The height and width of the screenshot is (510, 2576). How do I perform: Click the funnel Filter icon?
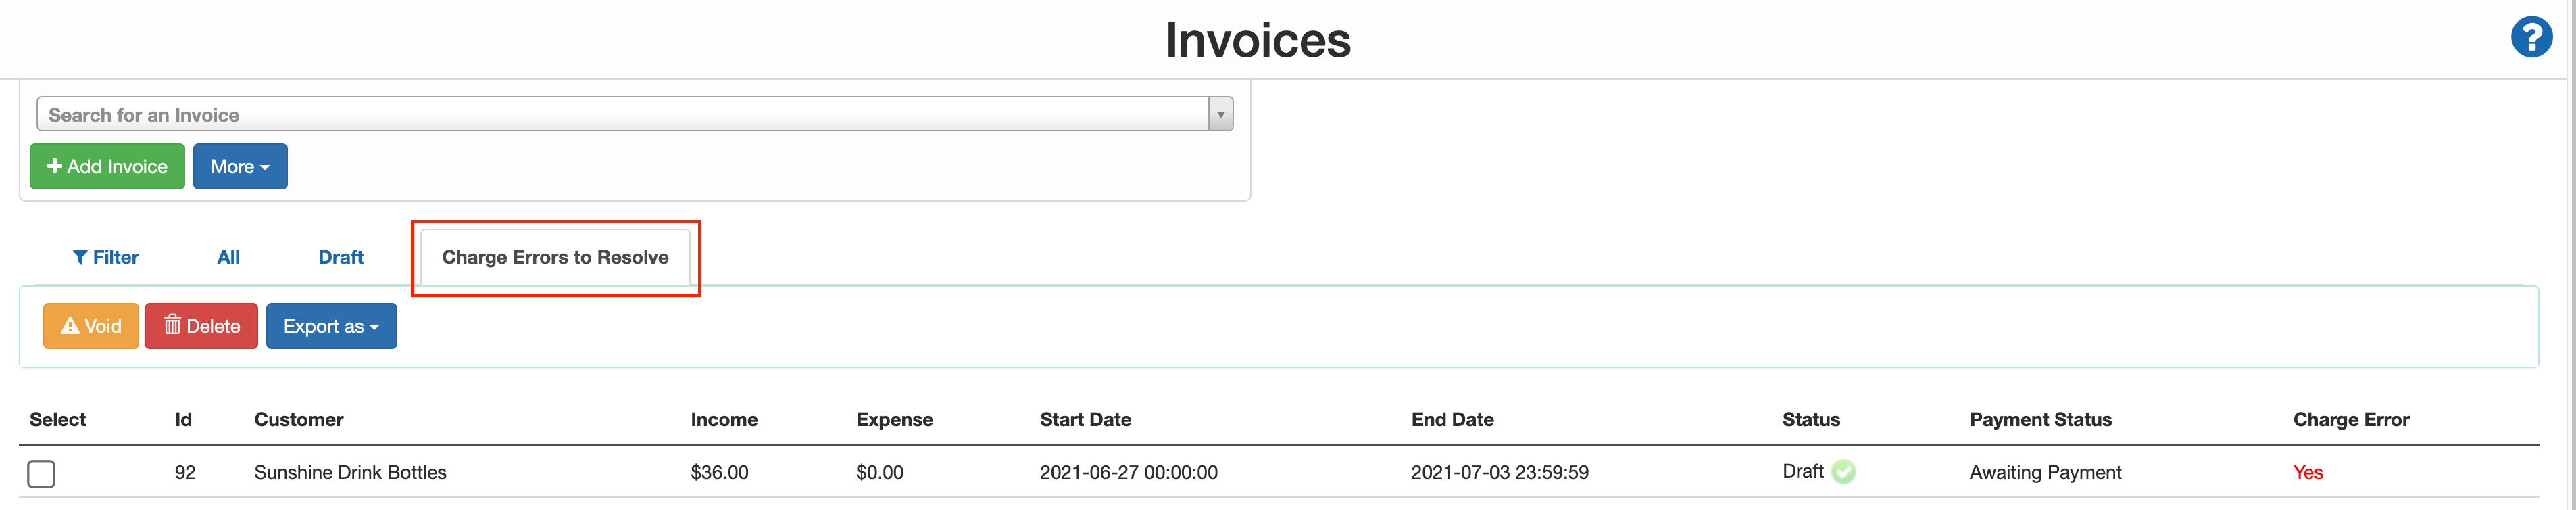click(82, 257)
